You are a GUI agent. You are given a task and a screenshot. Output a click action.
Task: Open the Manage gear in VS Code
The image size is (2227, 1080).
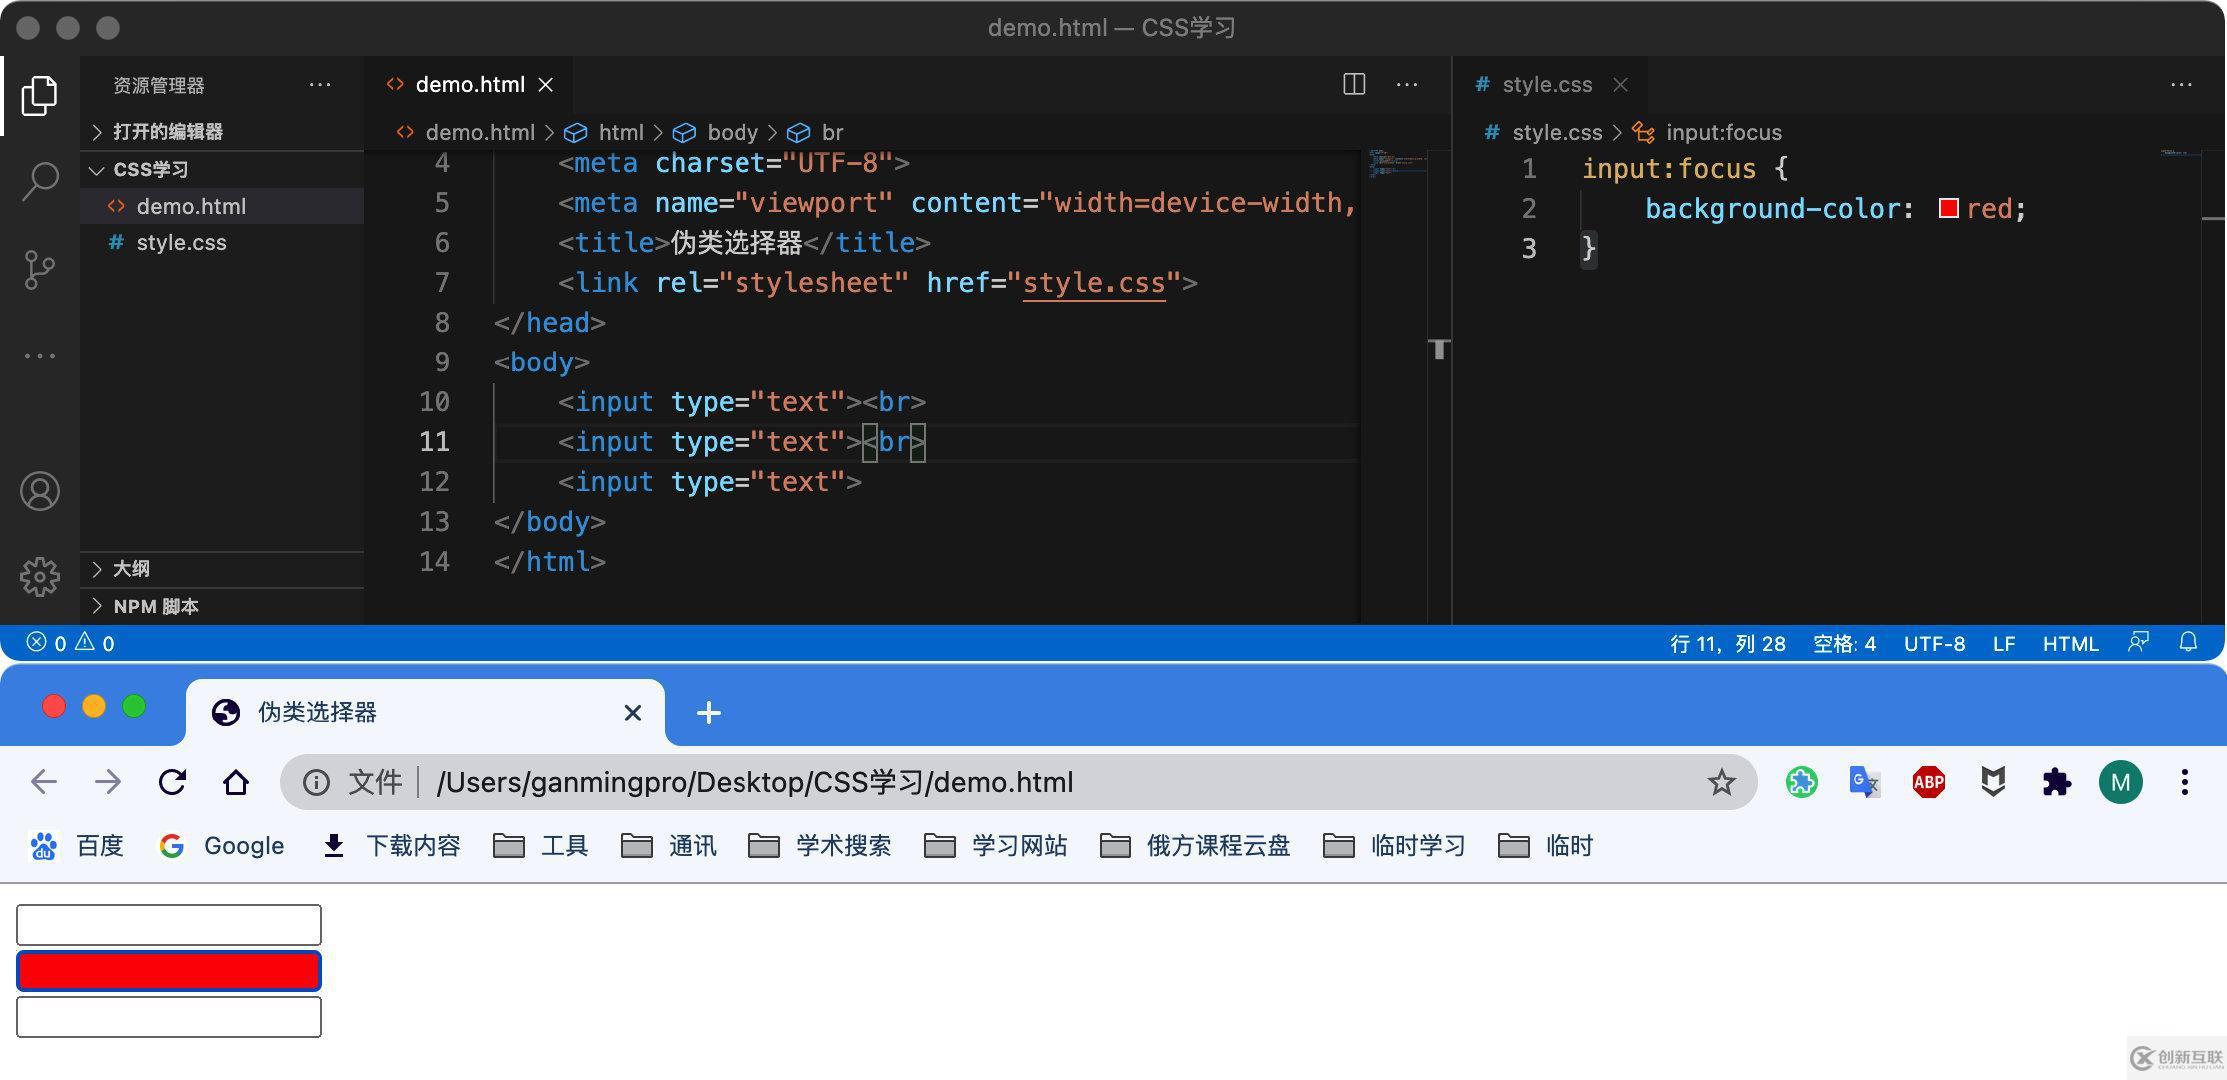click(39, 577)
